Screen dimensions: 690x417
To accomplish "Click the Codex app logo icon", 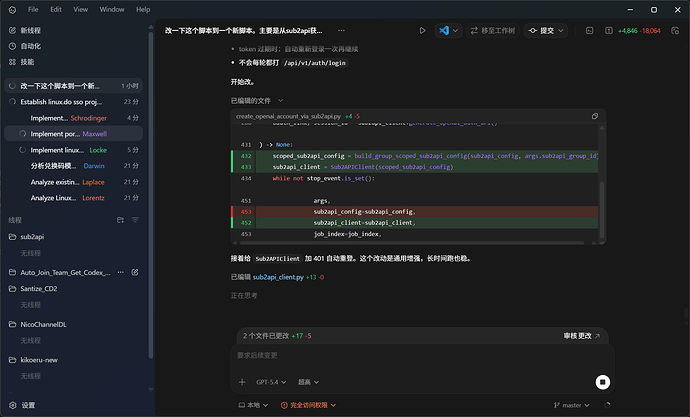I will pyautogui.click(x=12, y=10).
